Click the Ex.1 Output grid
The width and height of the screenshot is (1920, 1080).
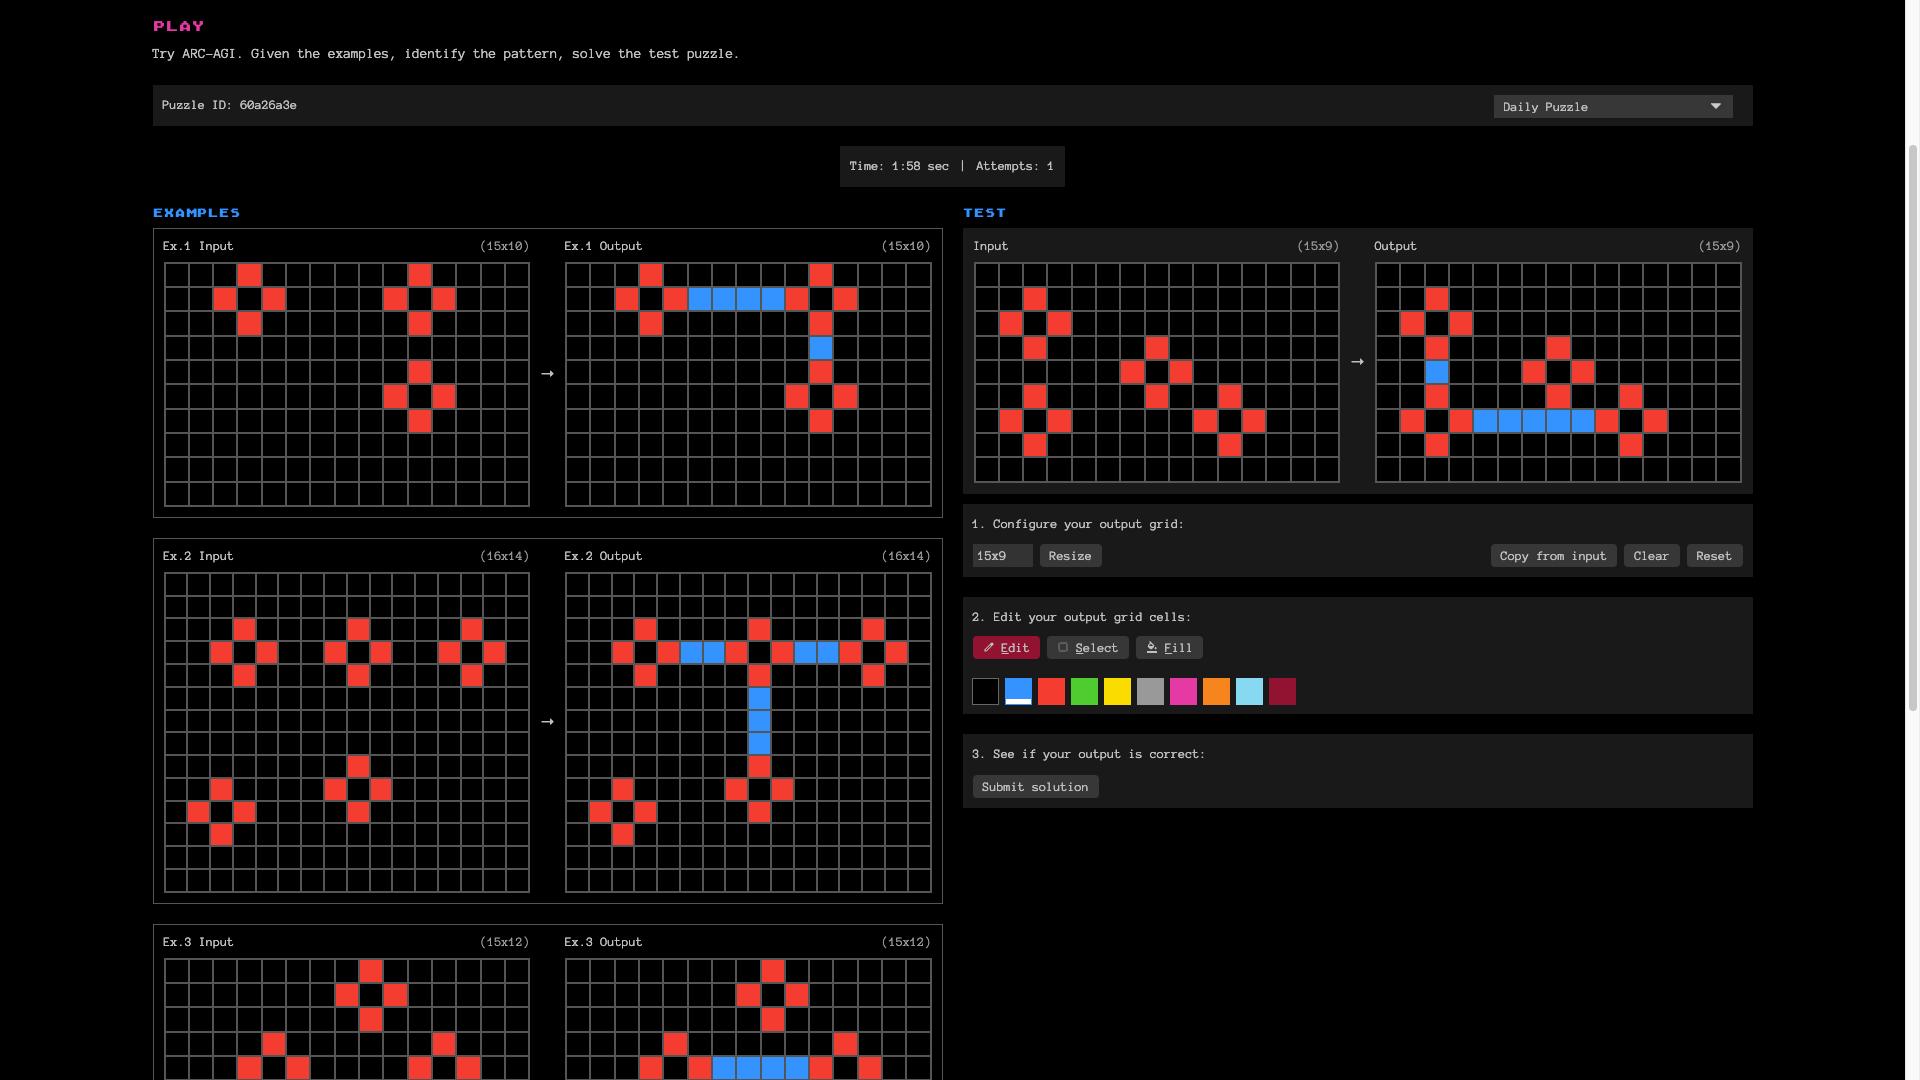coord(748,384)
